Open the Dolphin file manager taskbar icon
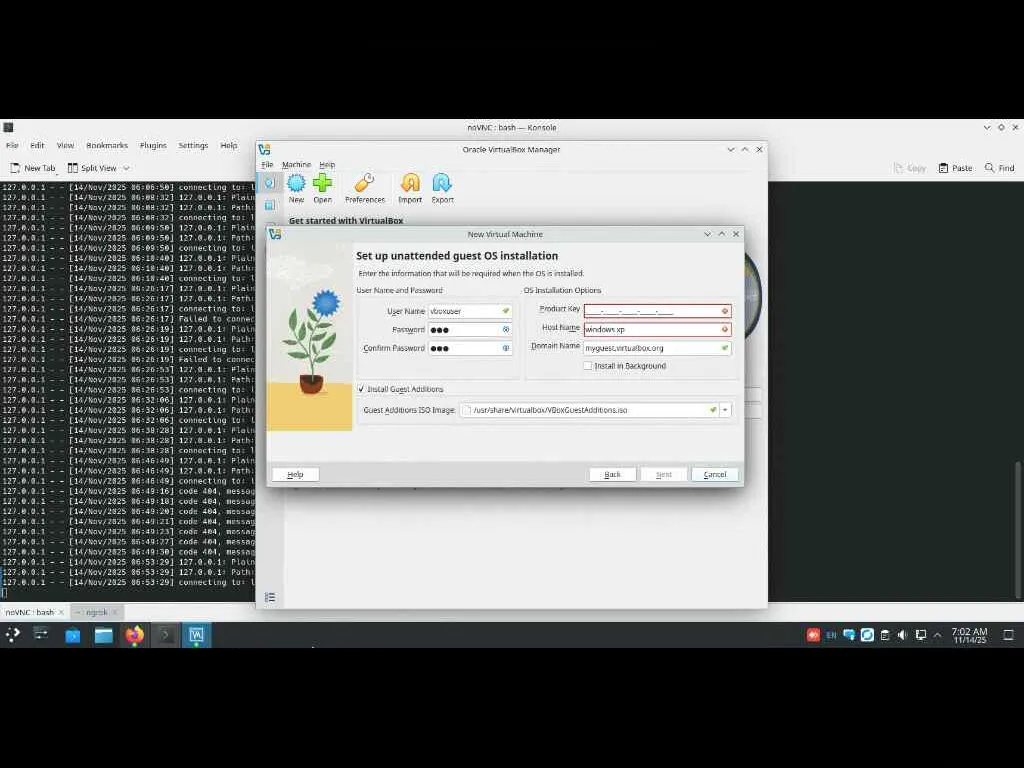This screenshot has width=1024, height=768. (x=103, y=635)
